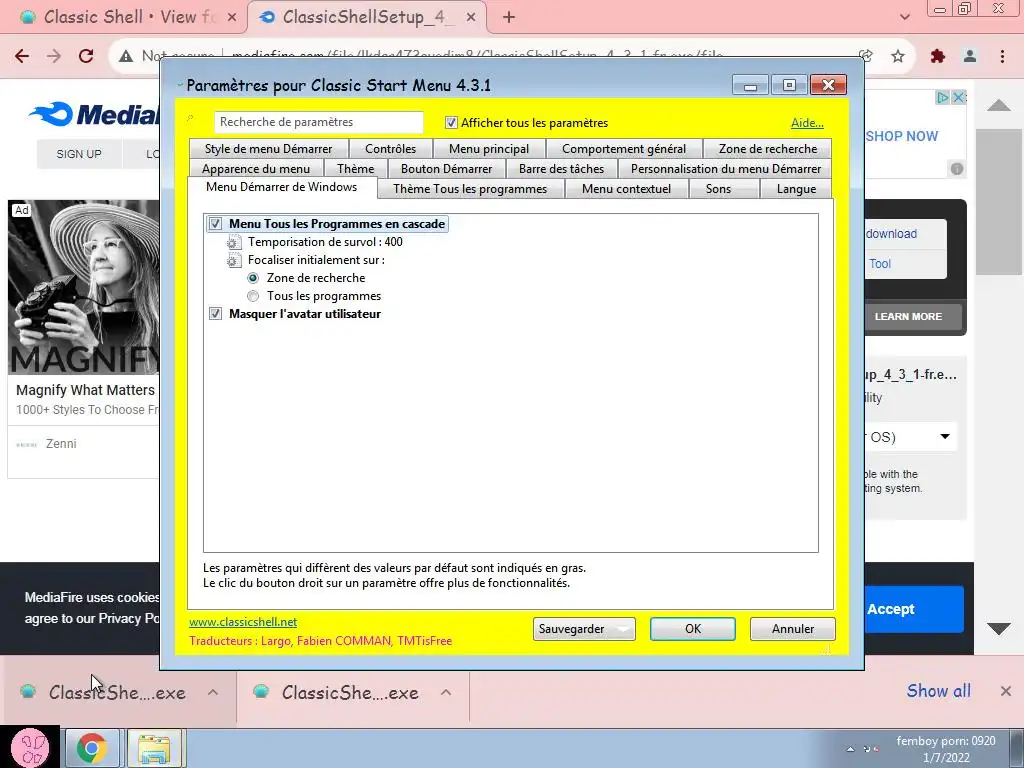Image resolution: width=1024 pixels, height=768 pixels.
Task: Open Chrome from the taskbar
Action: point(91,748)
